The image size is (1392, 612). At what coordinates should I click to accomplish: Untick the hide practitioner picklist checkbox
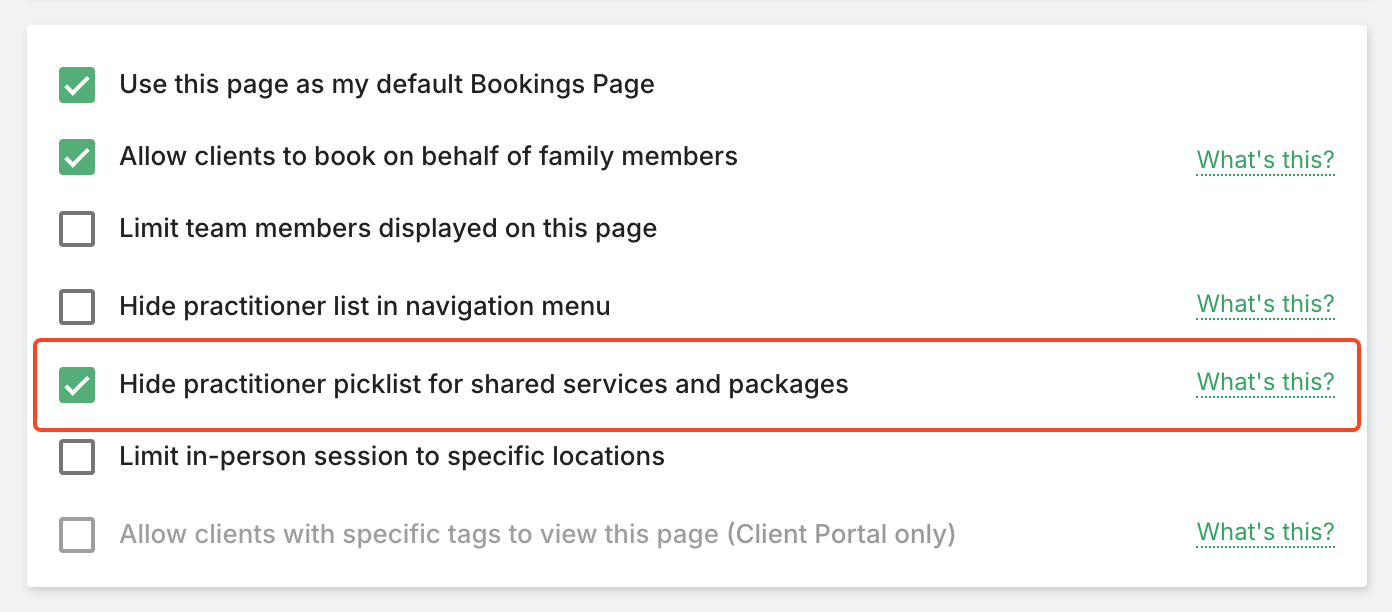coord(77,384)
